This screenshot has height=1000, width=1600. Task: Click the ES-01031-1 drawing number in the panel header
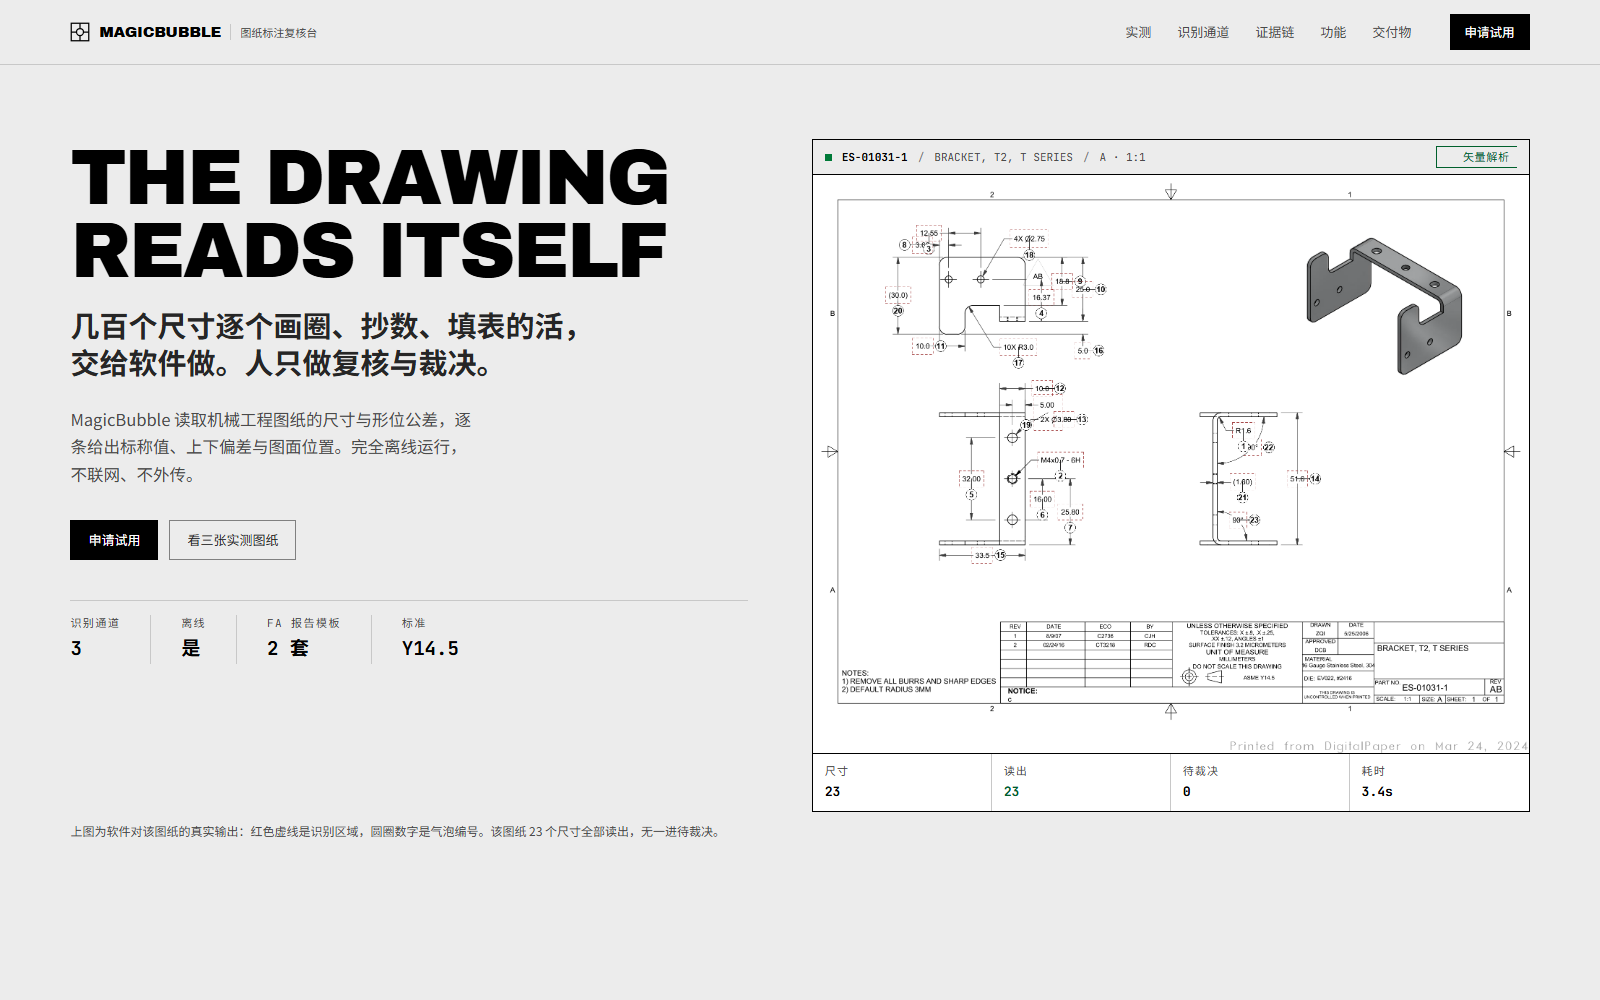click(875, 157)
